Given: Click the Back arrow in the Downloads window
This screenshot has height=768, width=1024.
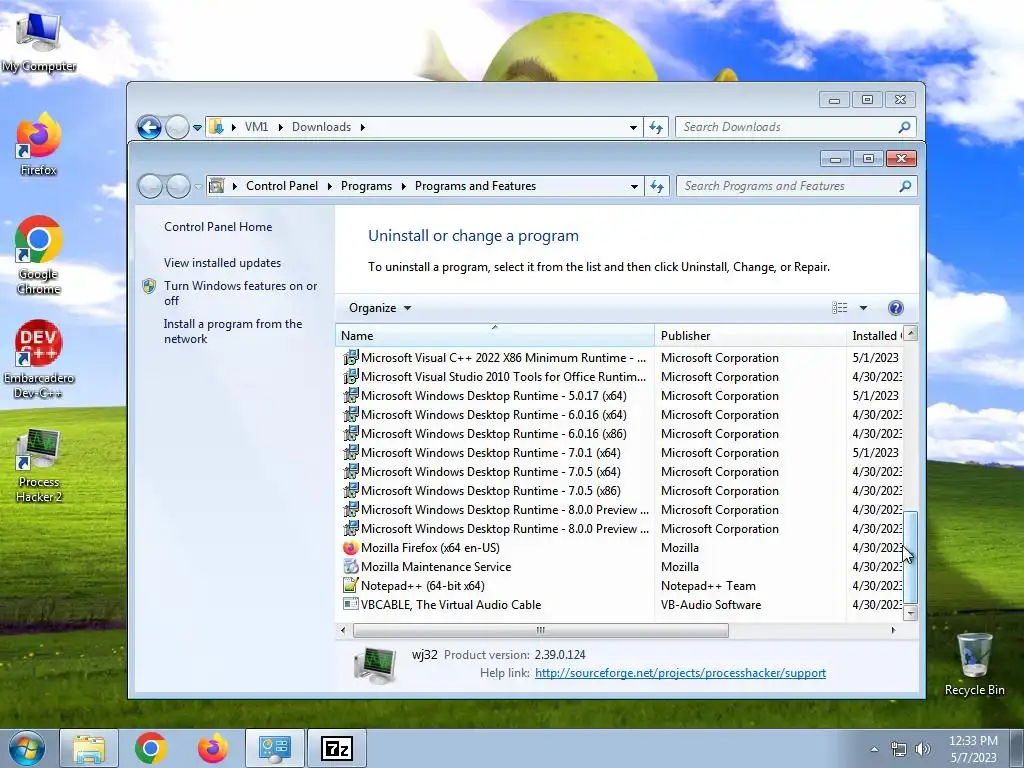Looking at the screenshot, I should pyautogui.click(x=150, y=127).
